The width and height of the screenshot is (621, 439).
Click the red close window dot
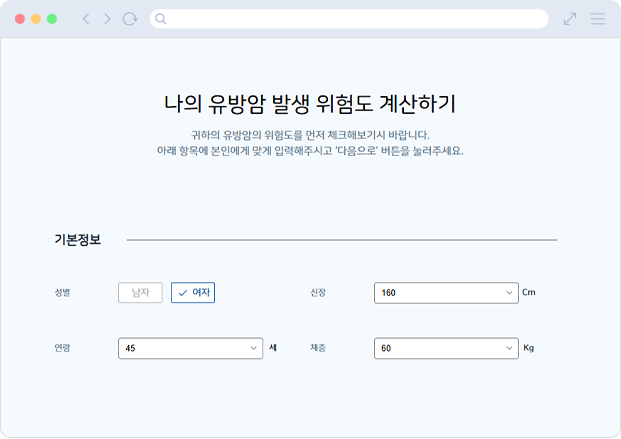(20, 19)
